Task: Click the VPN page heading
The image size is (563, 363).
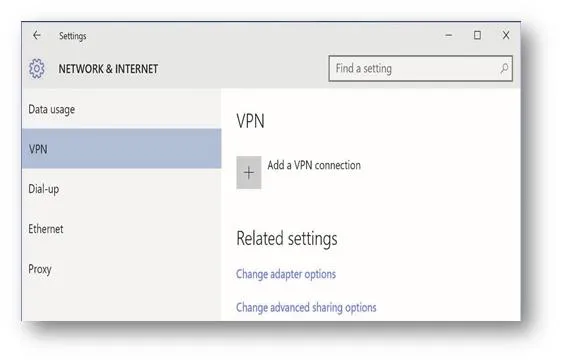Action: (250, 121)
